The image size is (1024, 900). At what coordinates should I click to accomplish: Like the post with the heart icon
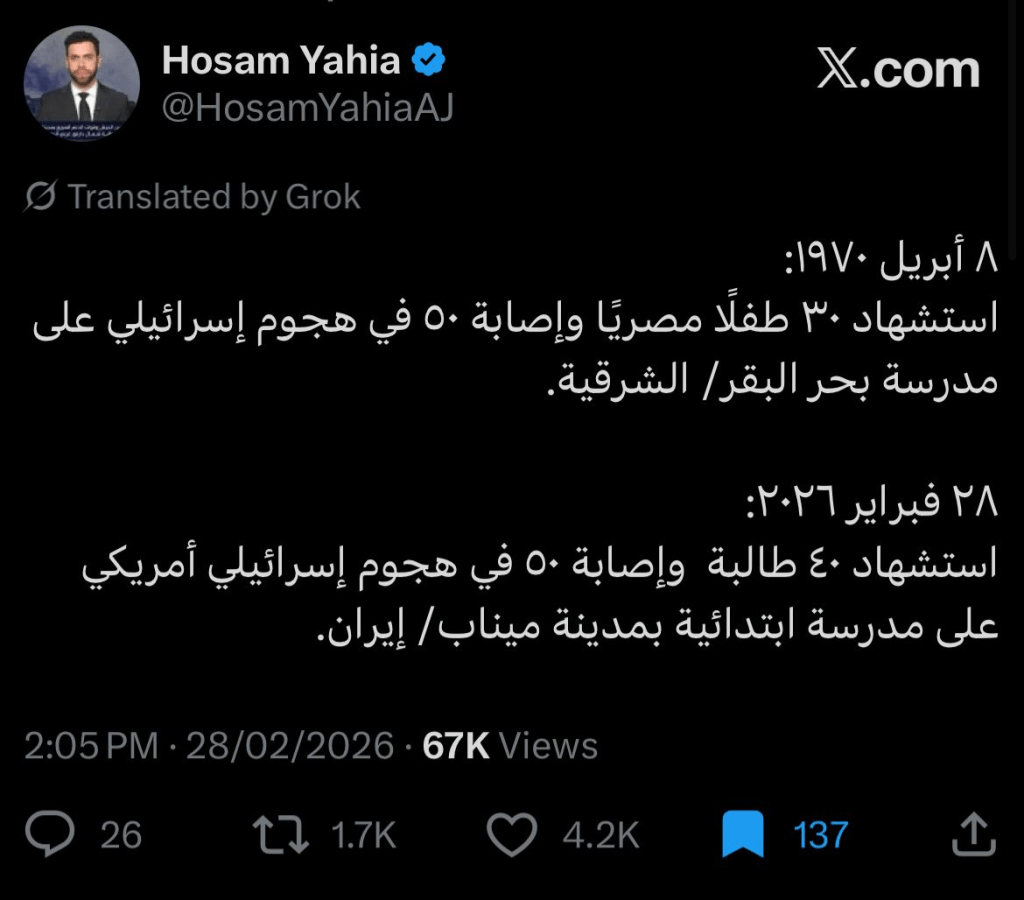coord(513,834)
